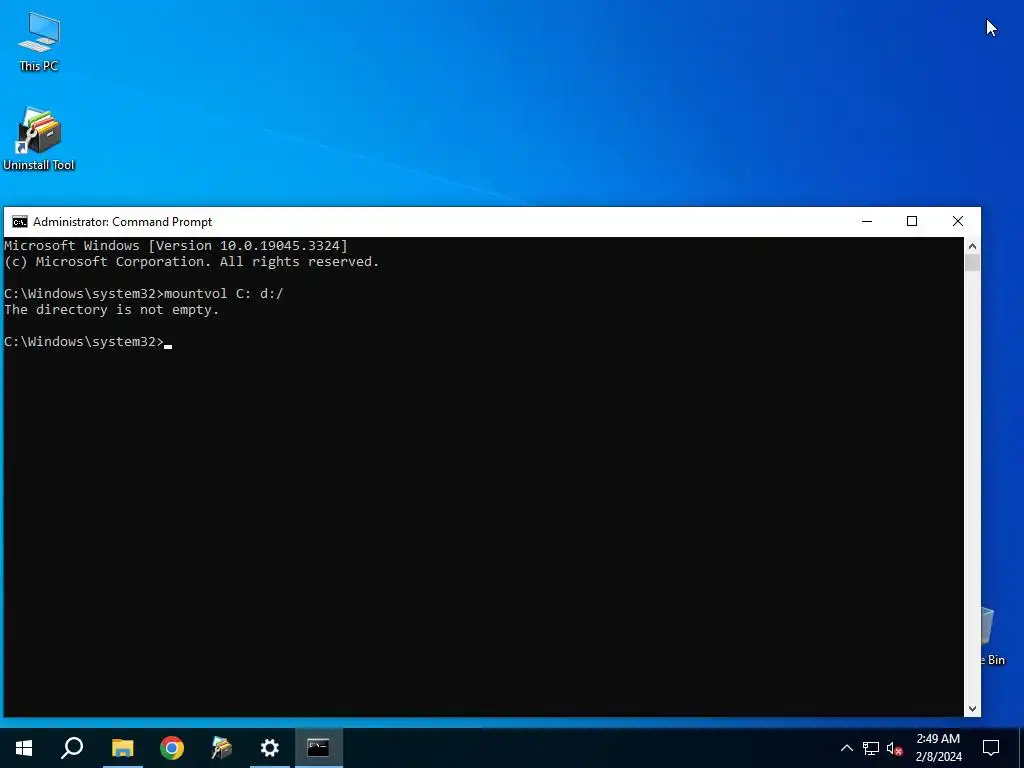Maximize the Command Prompt window

coord(912,221)
